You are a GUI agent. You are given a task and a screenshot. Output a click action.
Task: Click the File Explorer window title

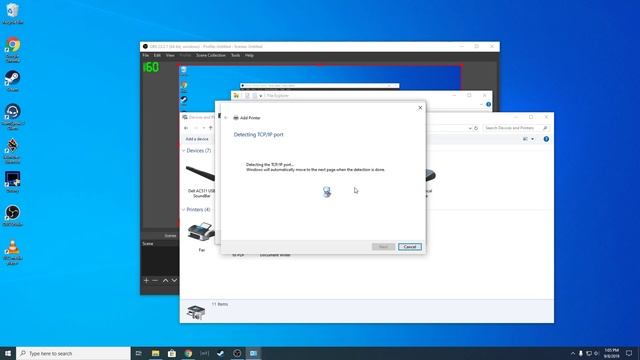278,96
